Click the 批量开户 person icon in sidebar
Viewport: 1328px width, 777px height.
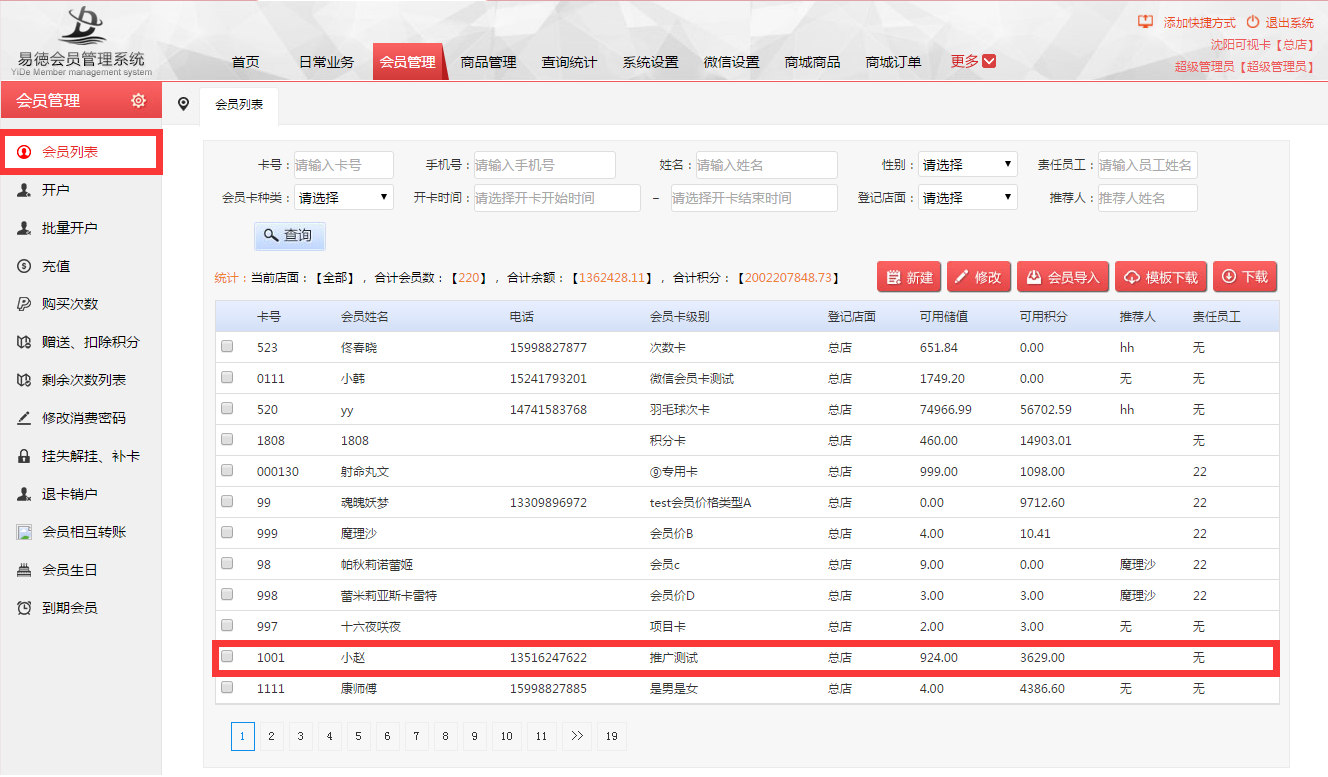coord(24,228)
